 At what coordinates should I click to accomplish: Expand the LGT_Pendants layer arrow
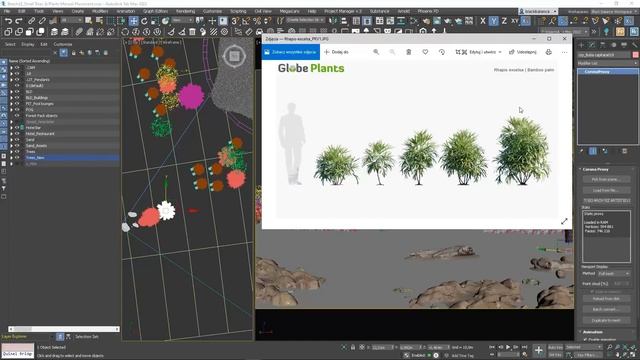[11, 80]
